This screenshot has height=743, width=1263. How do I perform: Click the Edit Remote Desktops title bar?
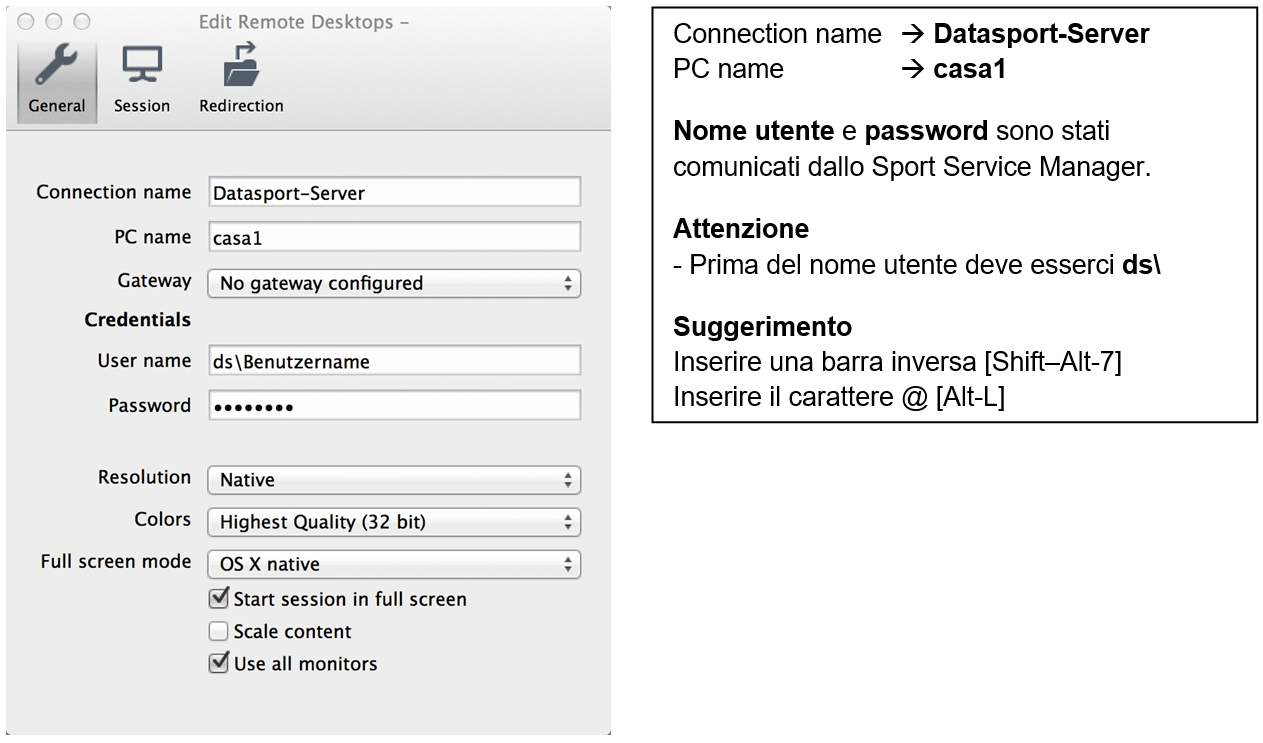[x=303, y=22]
